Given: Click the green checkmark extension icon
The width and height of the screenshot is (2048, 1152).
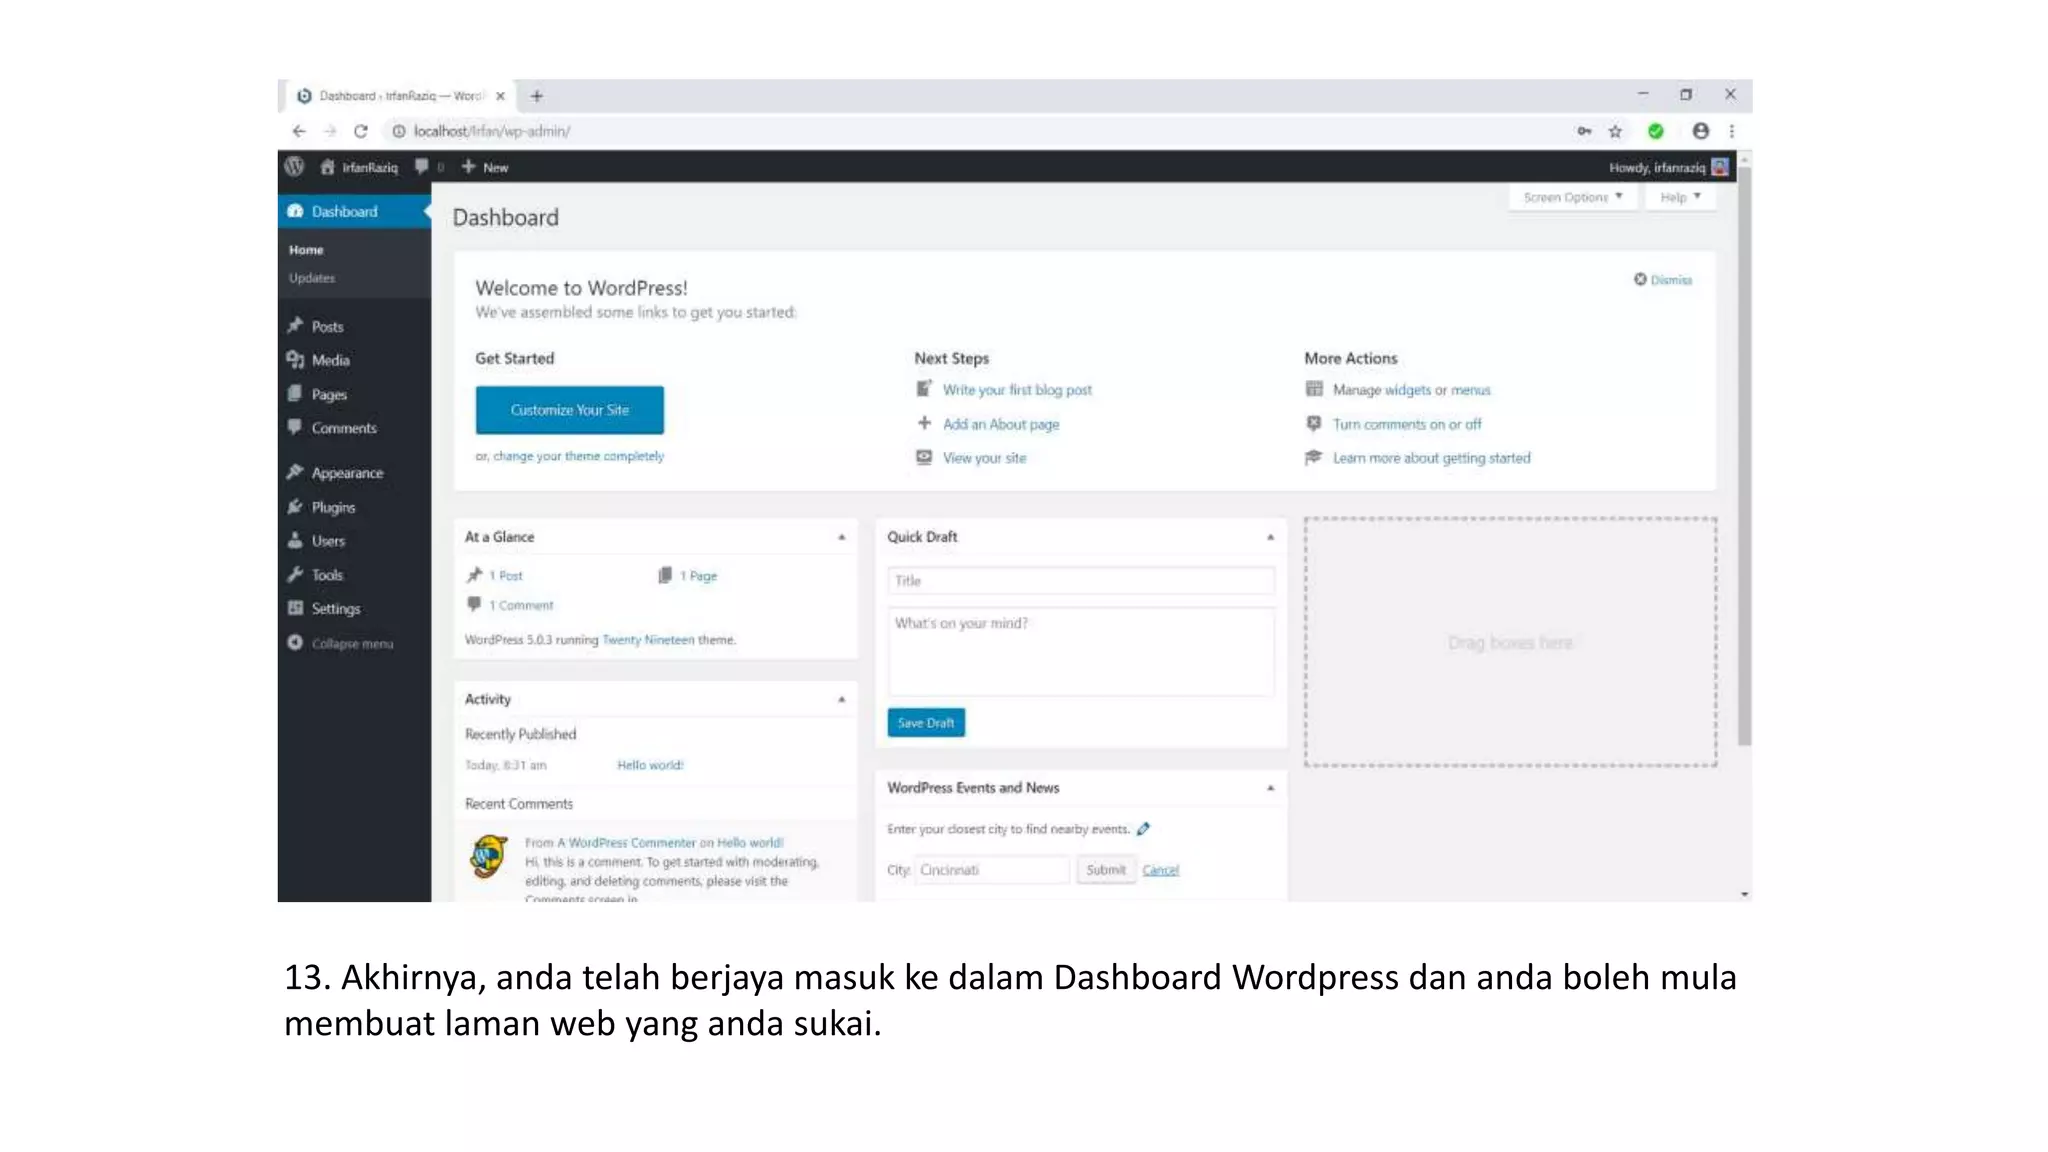Looking at the screenshot, I should tap(1656, 131).
